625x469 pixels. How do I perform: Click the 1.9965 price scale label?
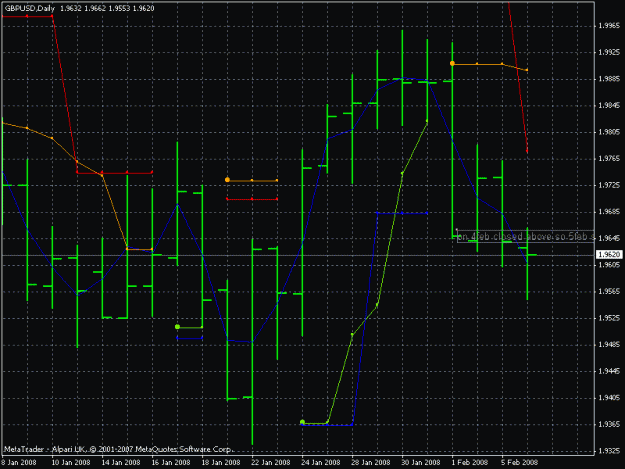click(x=609, y=26)
